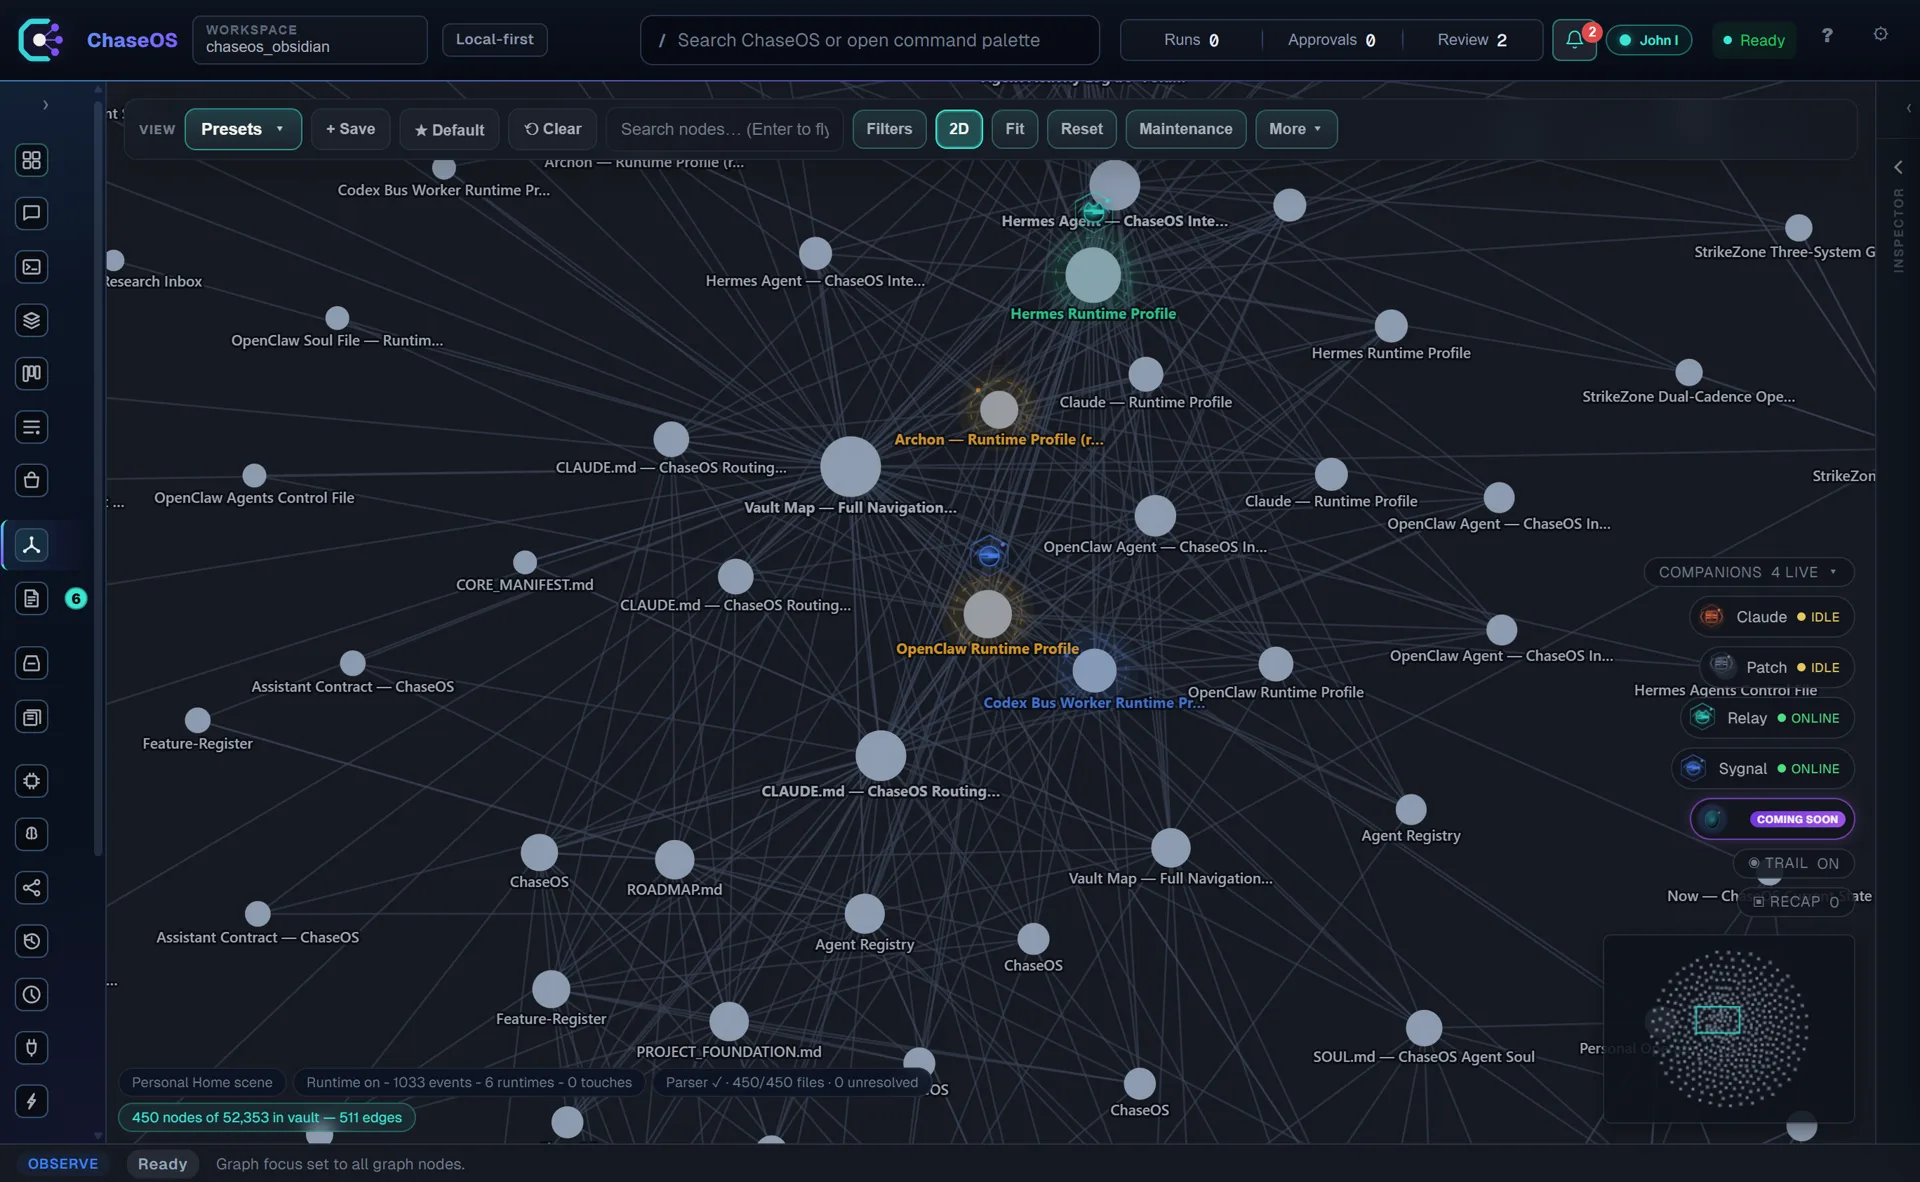Open the Approvals 0 tab
This screenshot has width=1920, height=1182.
[1331, 40]
